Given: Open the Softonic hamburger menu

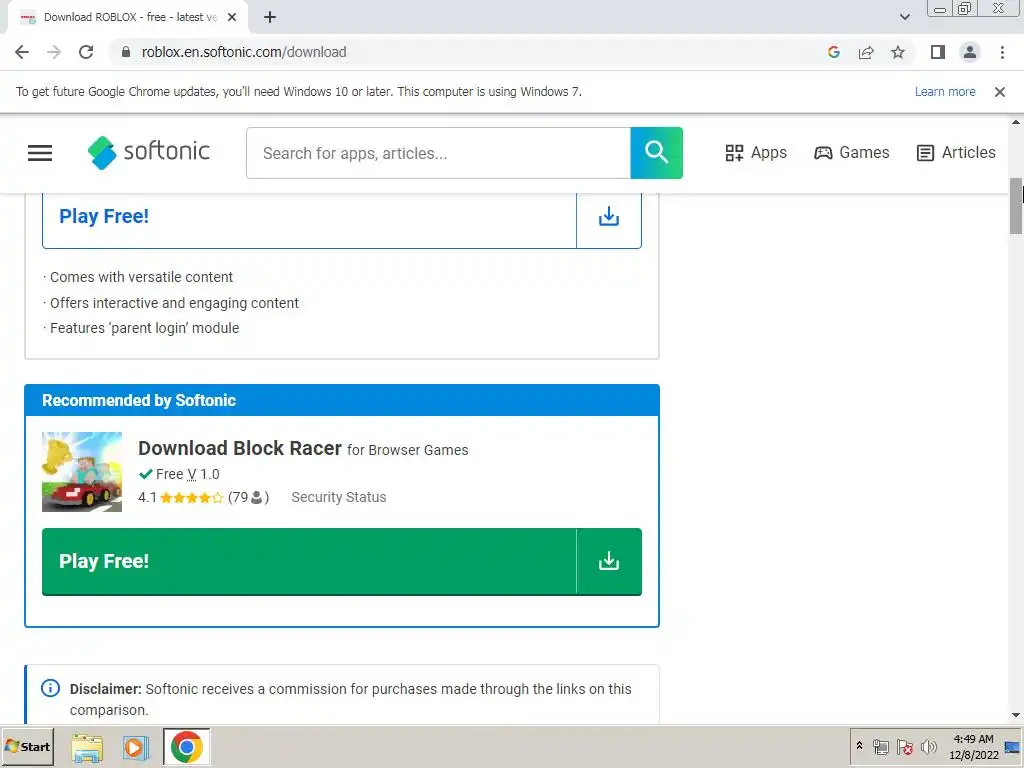Looking at the screenshot, I should [x=40, y=153].
